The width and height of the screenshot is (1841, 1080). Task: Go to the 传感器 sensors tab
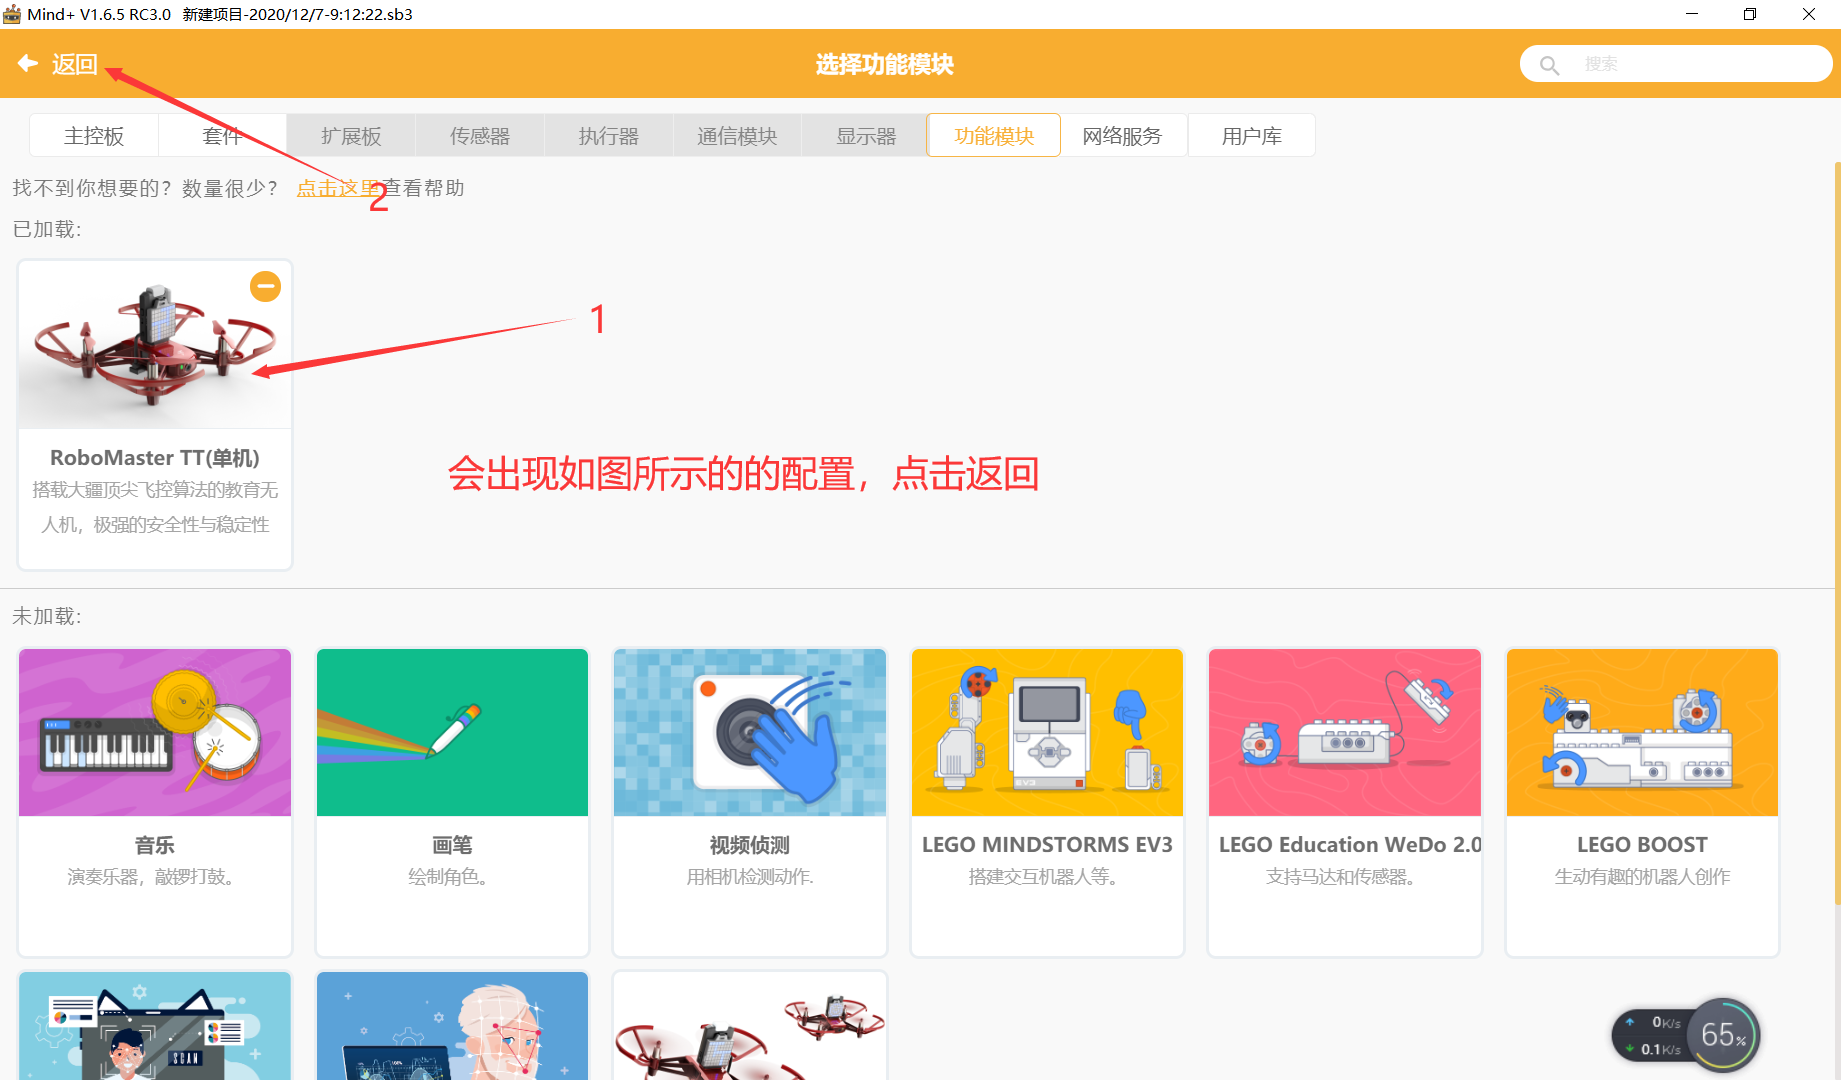click(480, 136)
